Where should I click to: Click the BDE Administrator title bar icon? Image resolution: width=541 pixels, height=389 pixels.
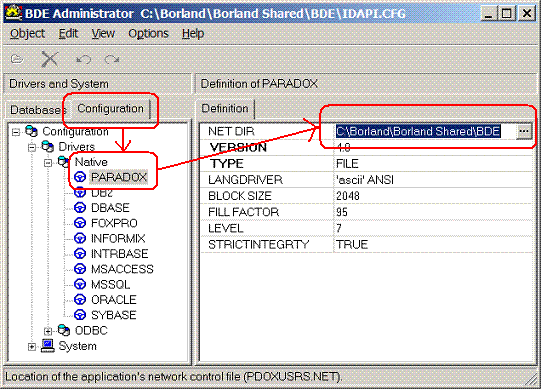point(13,13)
